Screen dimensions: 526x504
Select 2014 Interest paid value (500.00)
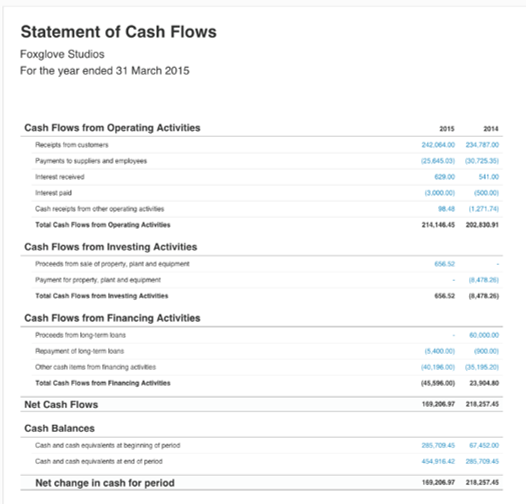coord(486,193)
